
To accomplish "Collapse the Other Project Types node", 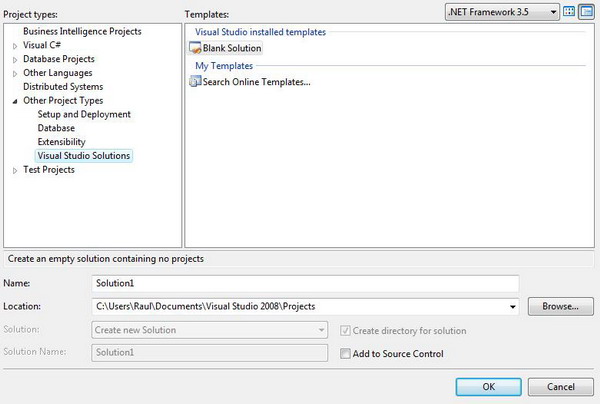I will coord(15,101).
